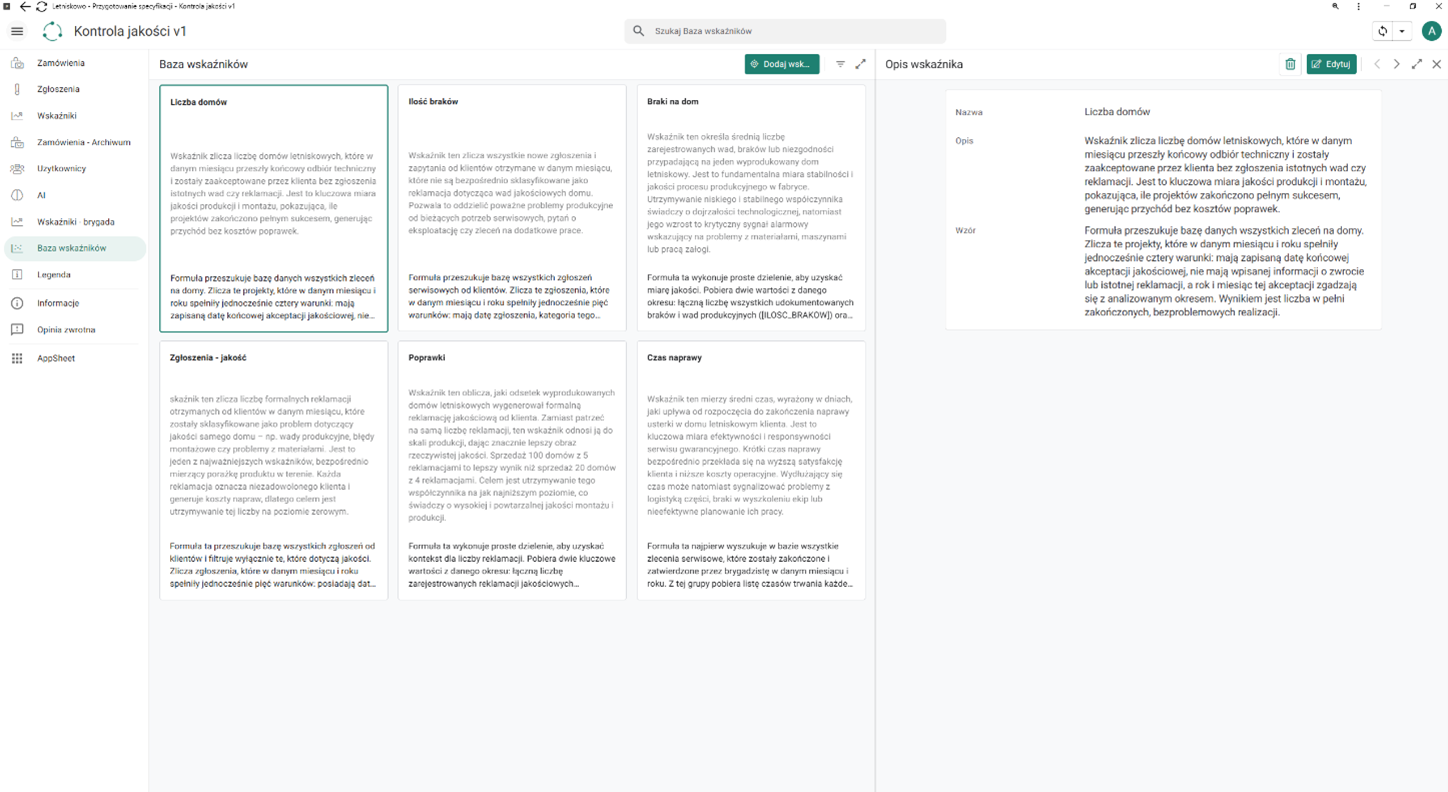Open Wskaźniki - brygada sidebar item

[73, 222]
